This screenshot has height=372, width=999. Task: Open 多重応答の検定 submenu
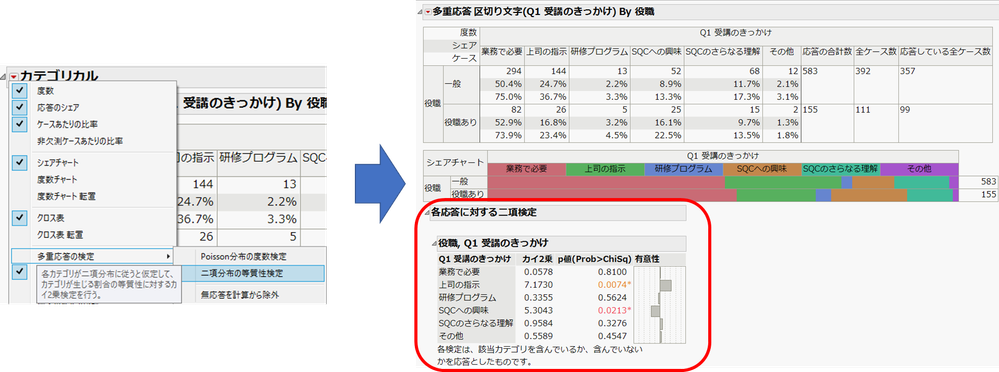pyautogui.click(x=92, y=256)
